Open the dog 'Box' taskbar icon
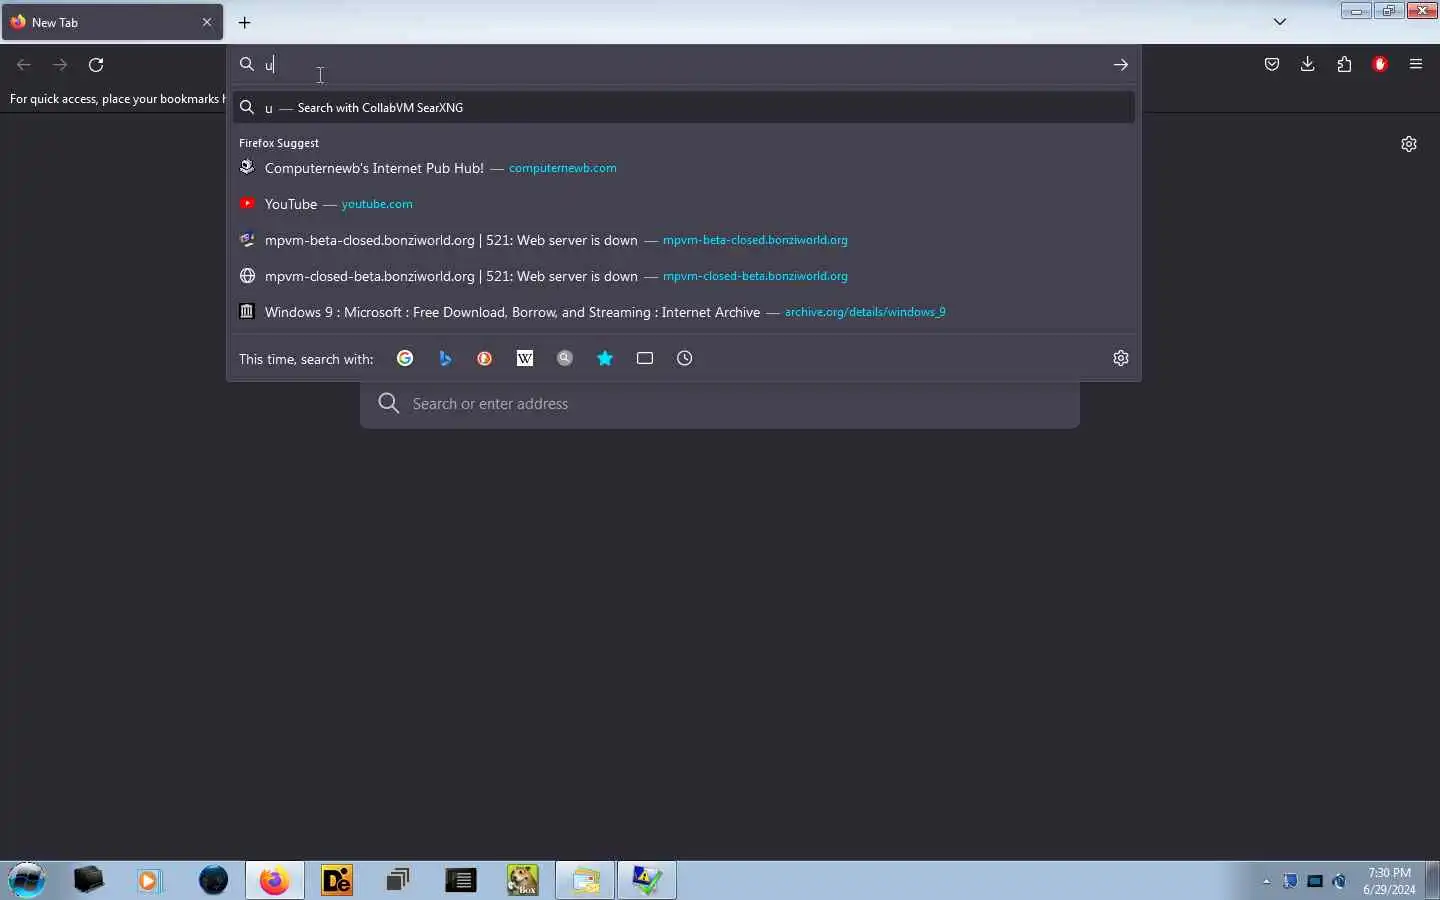This screenshot has width=1440, height=900. click(523, 880)
